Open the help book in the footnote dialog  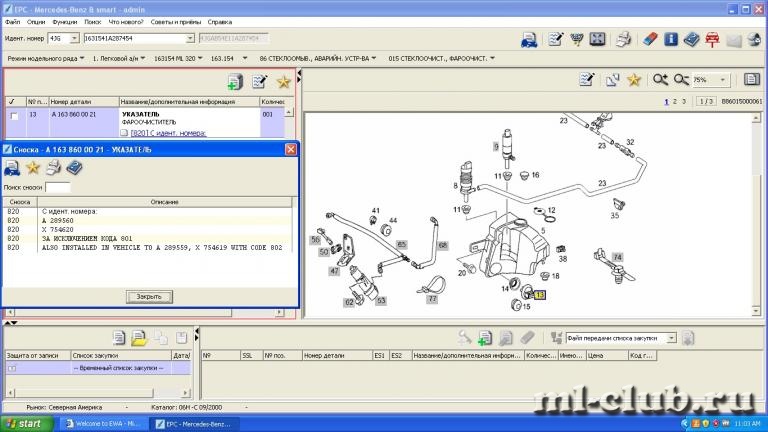pyautogui.click(x=74, y=168)
